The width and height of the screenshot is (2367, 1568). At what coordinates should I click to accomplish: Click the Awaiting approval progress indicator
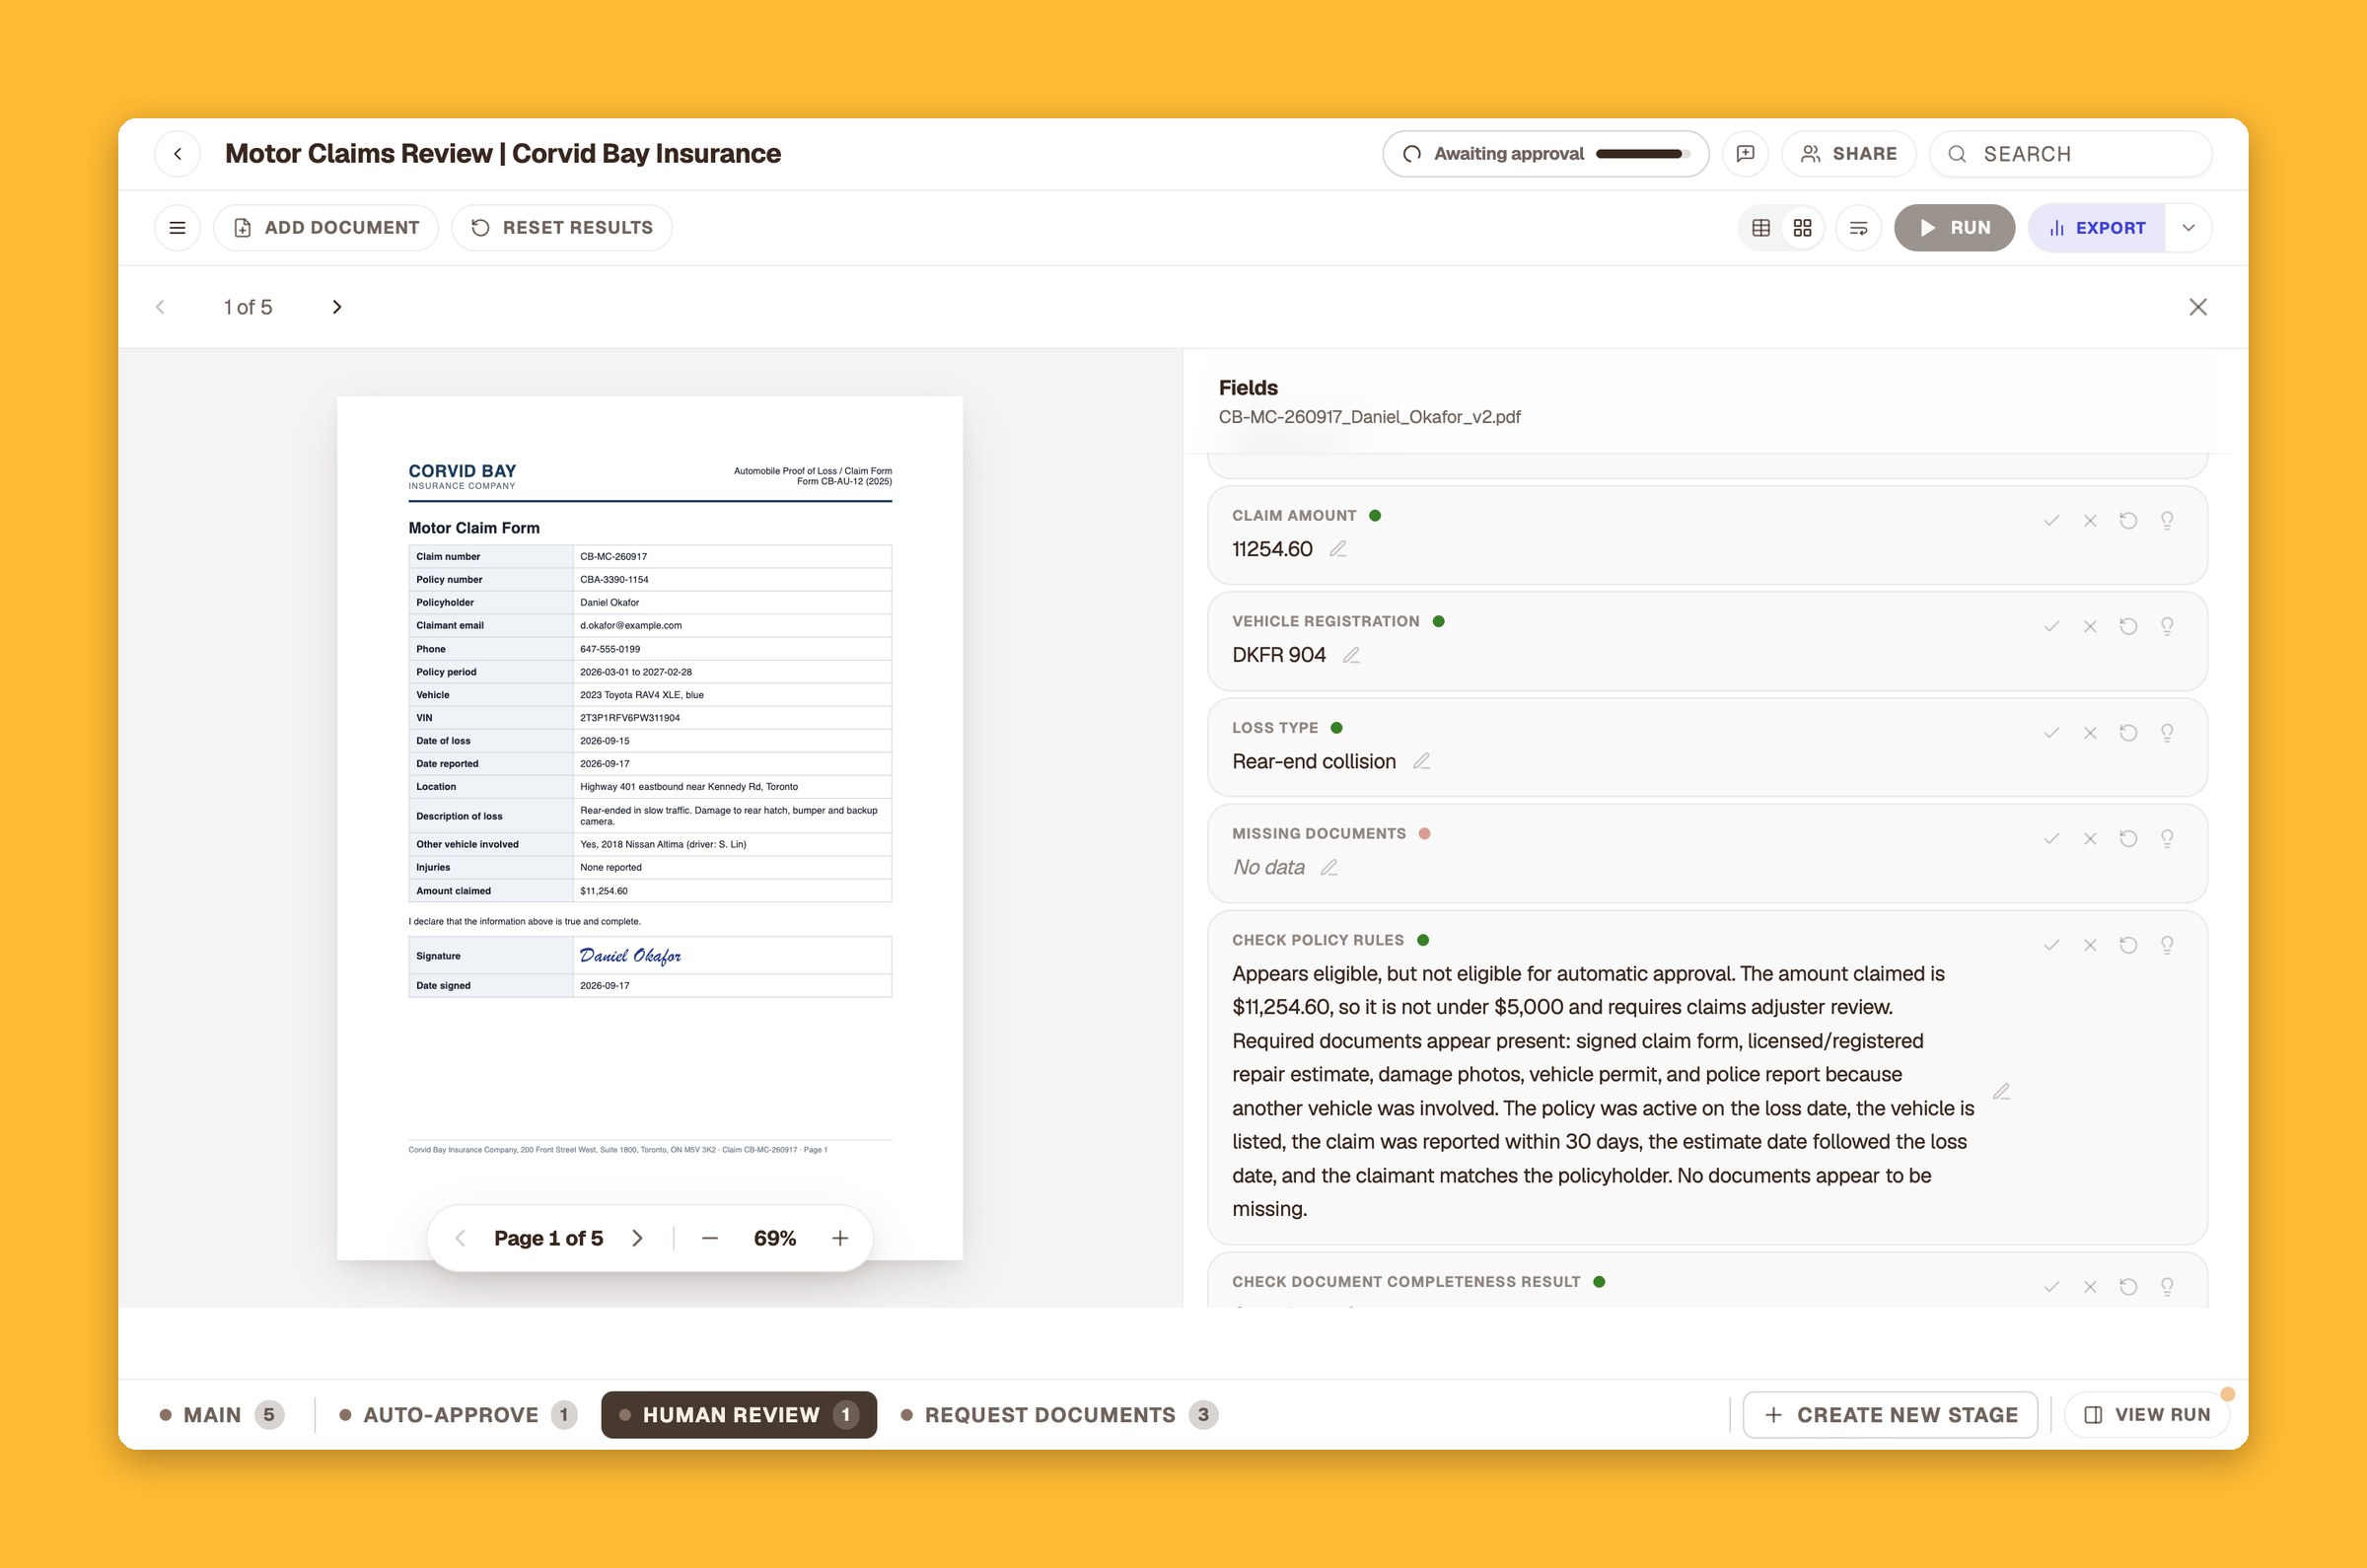[x=1545, y=154]
